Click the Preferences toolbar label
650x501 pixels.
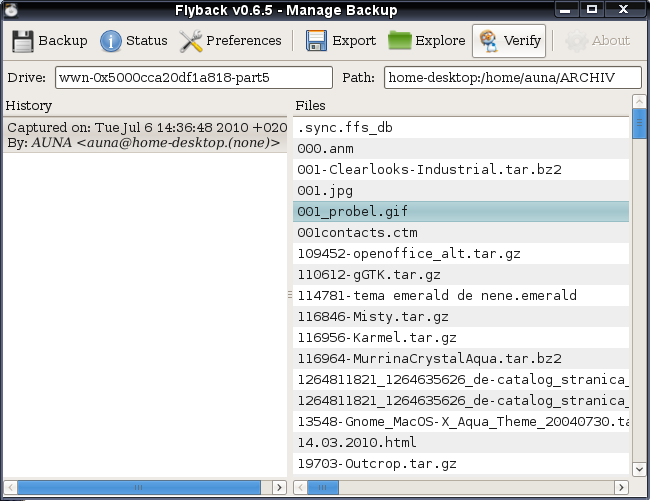click(x=244, y=41)
